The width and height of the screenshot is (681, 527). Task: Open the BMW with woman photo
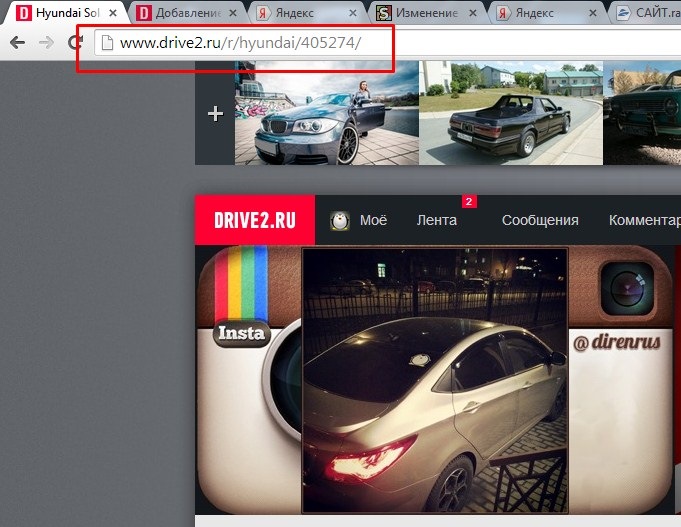(327, 113)
